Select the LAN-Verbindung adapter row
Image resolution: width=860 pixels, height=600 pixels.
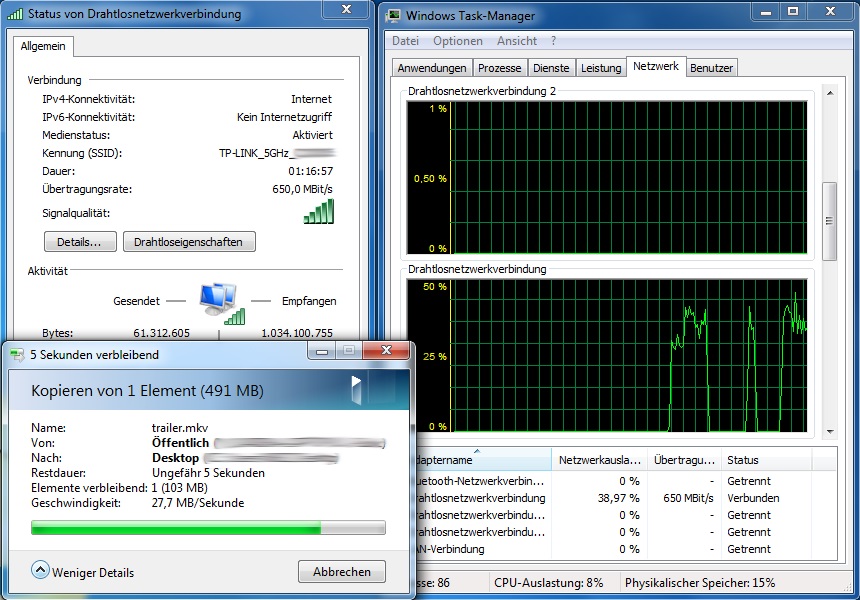click(625, 549)
